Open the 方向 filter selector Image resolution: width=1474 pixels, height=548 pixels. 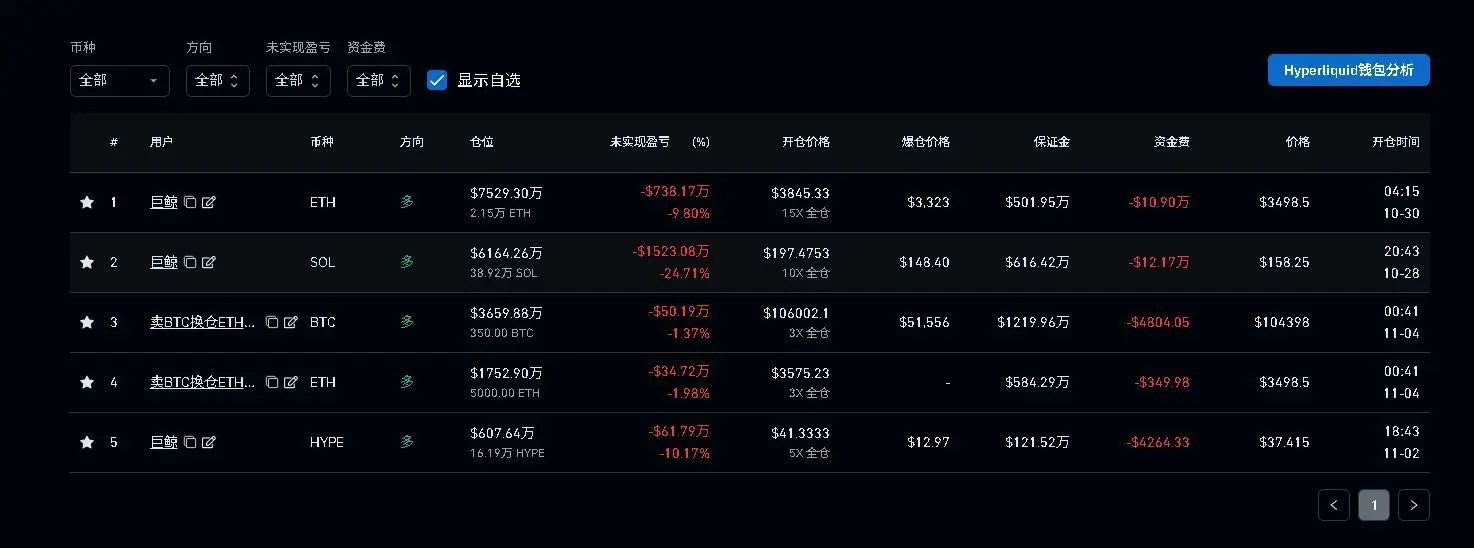[218, 80]
